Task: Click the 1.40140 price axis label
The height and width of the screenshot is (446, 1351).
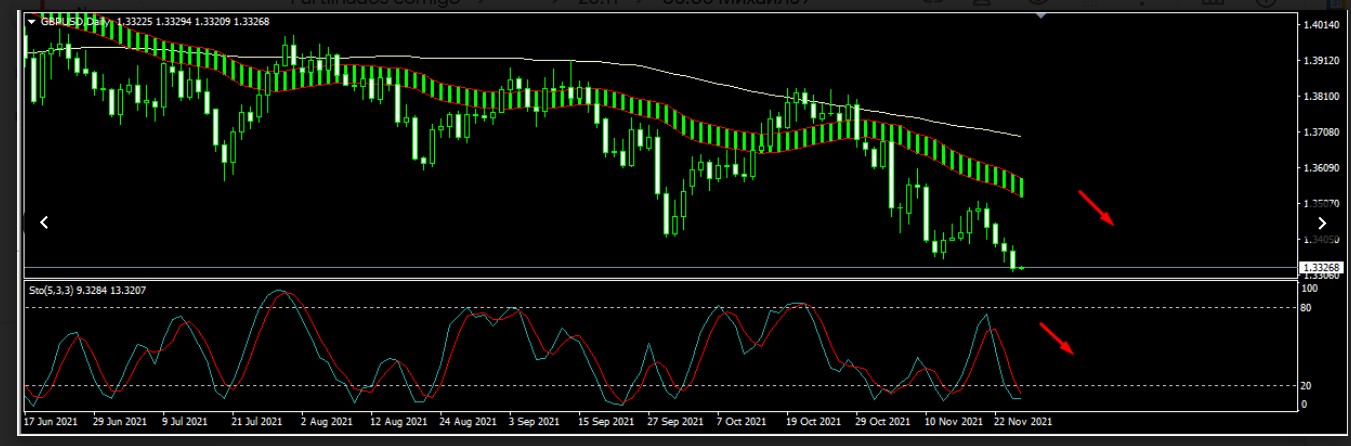Action: (1321, 24)
